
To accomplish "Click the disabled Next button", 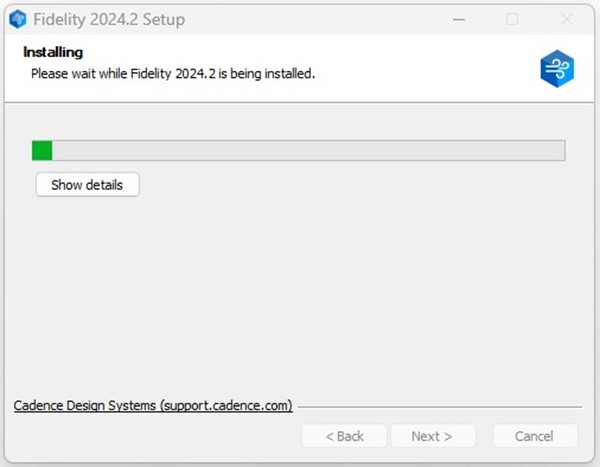I will pos(433,436).
